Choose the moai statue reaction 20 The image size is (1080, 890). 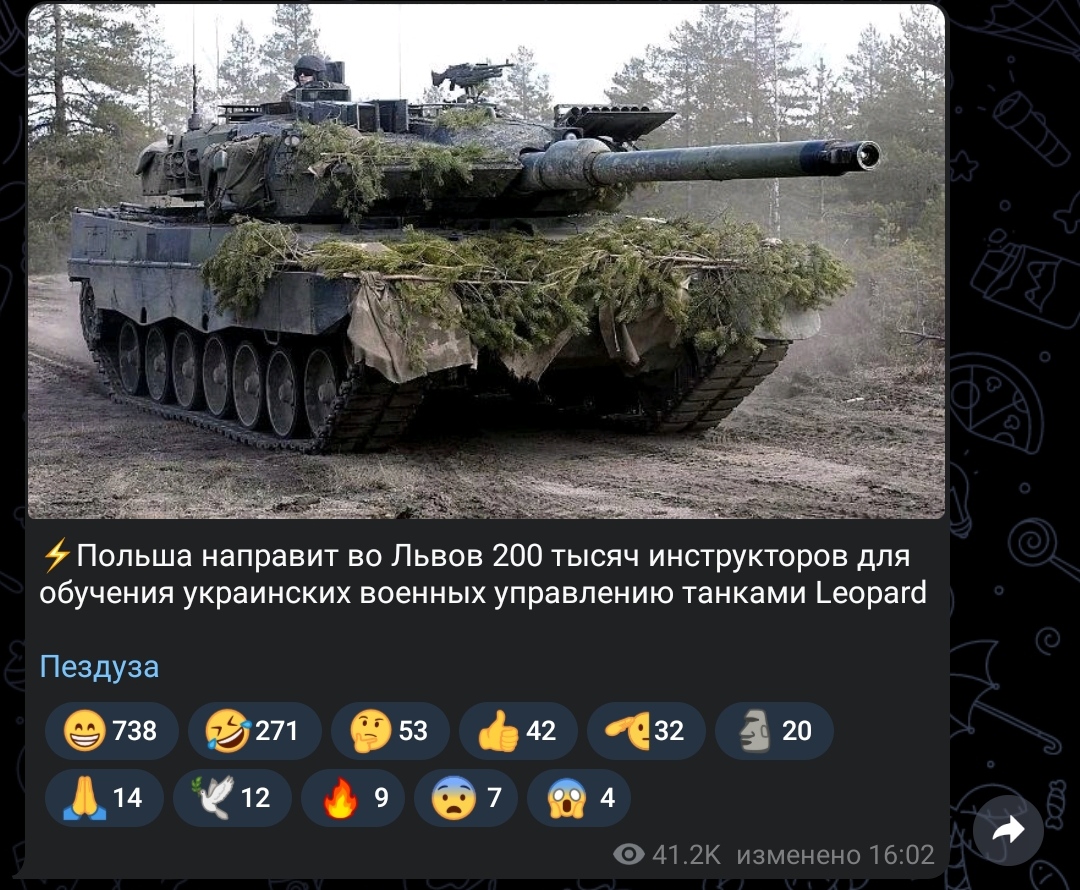coord(774,731)
